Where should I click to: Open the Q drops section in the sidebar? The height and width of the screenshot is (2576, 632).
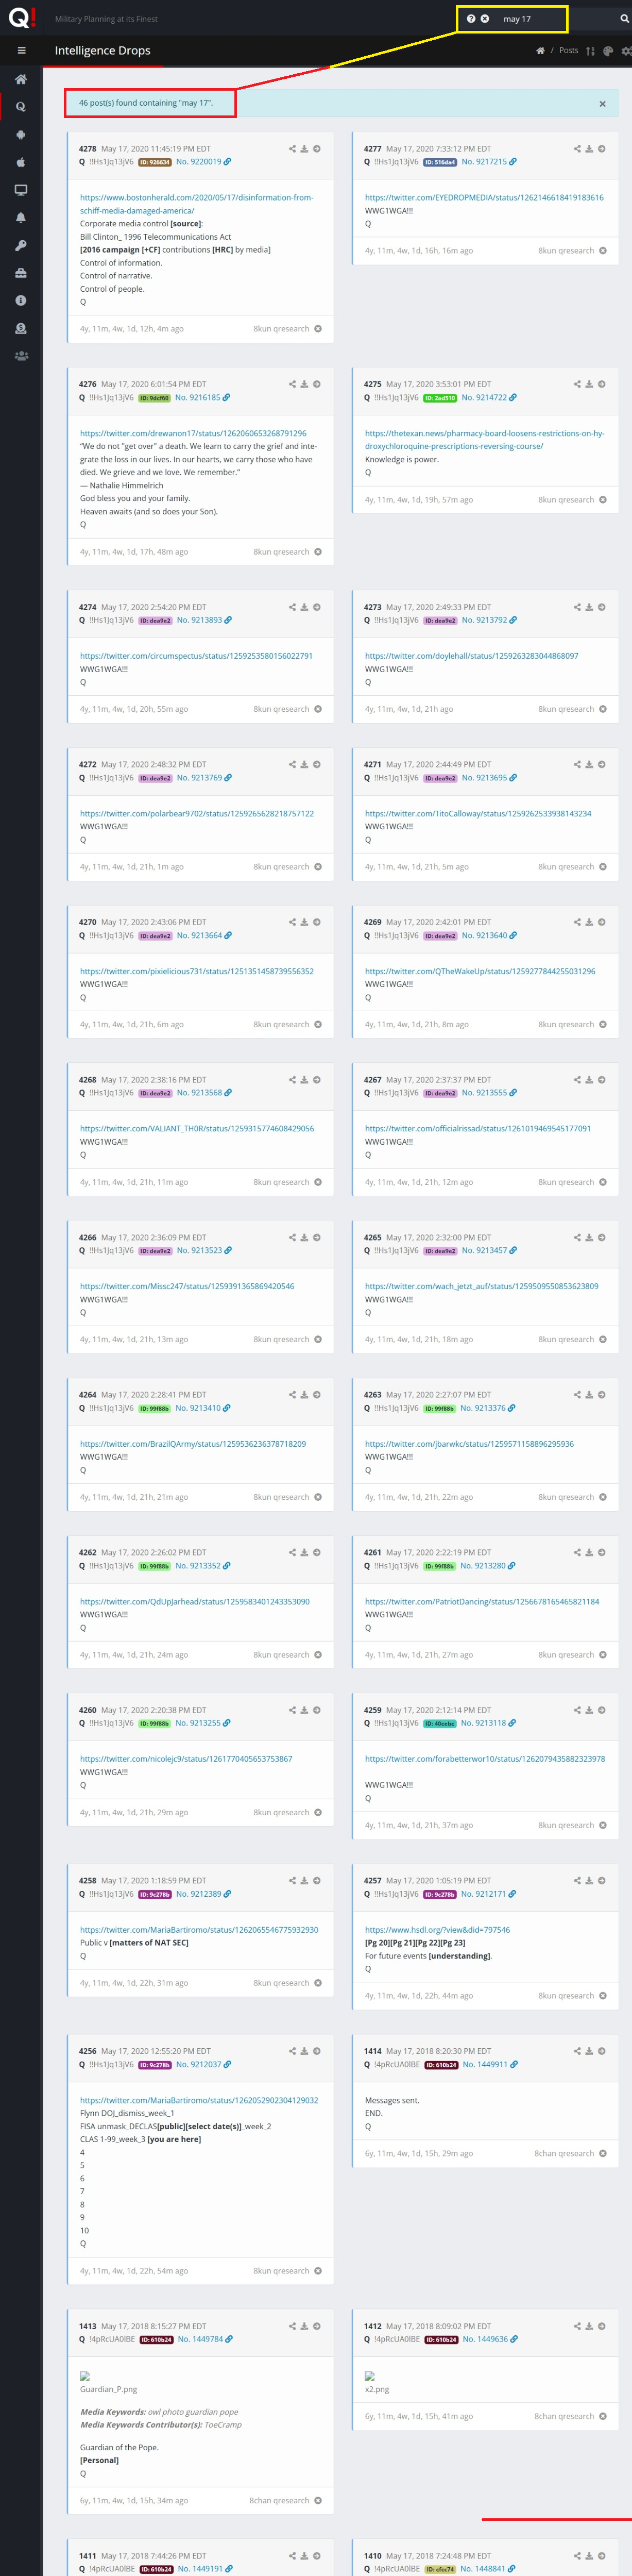[21, 106]
